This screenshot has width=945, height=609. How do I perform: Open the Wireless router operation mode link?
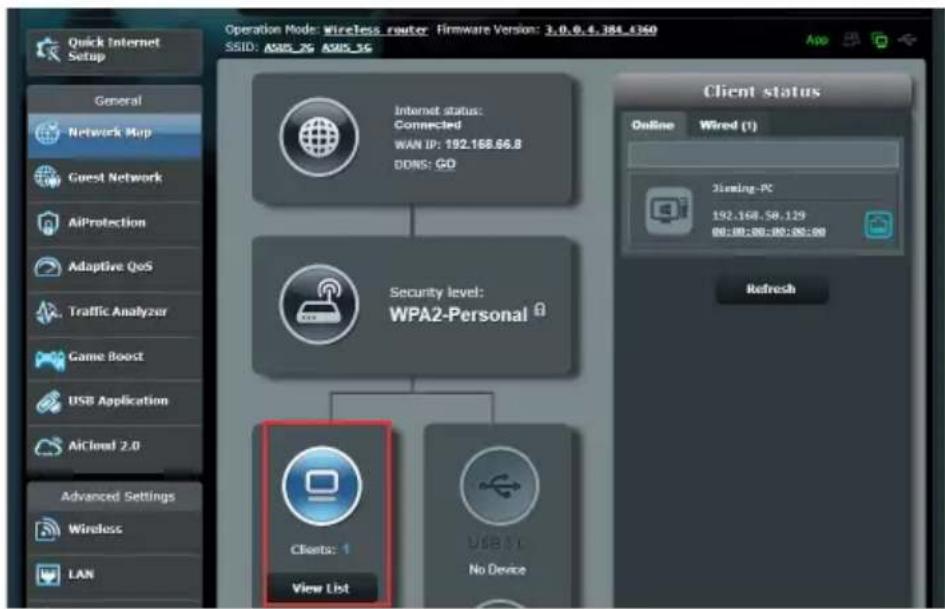375,30
